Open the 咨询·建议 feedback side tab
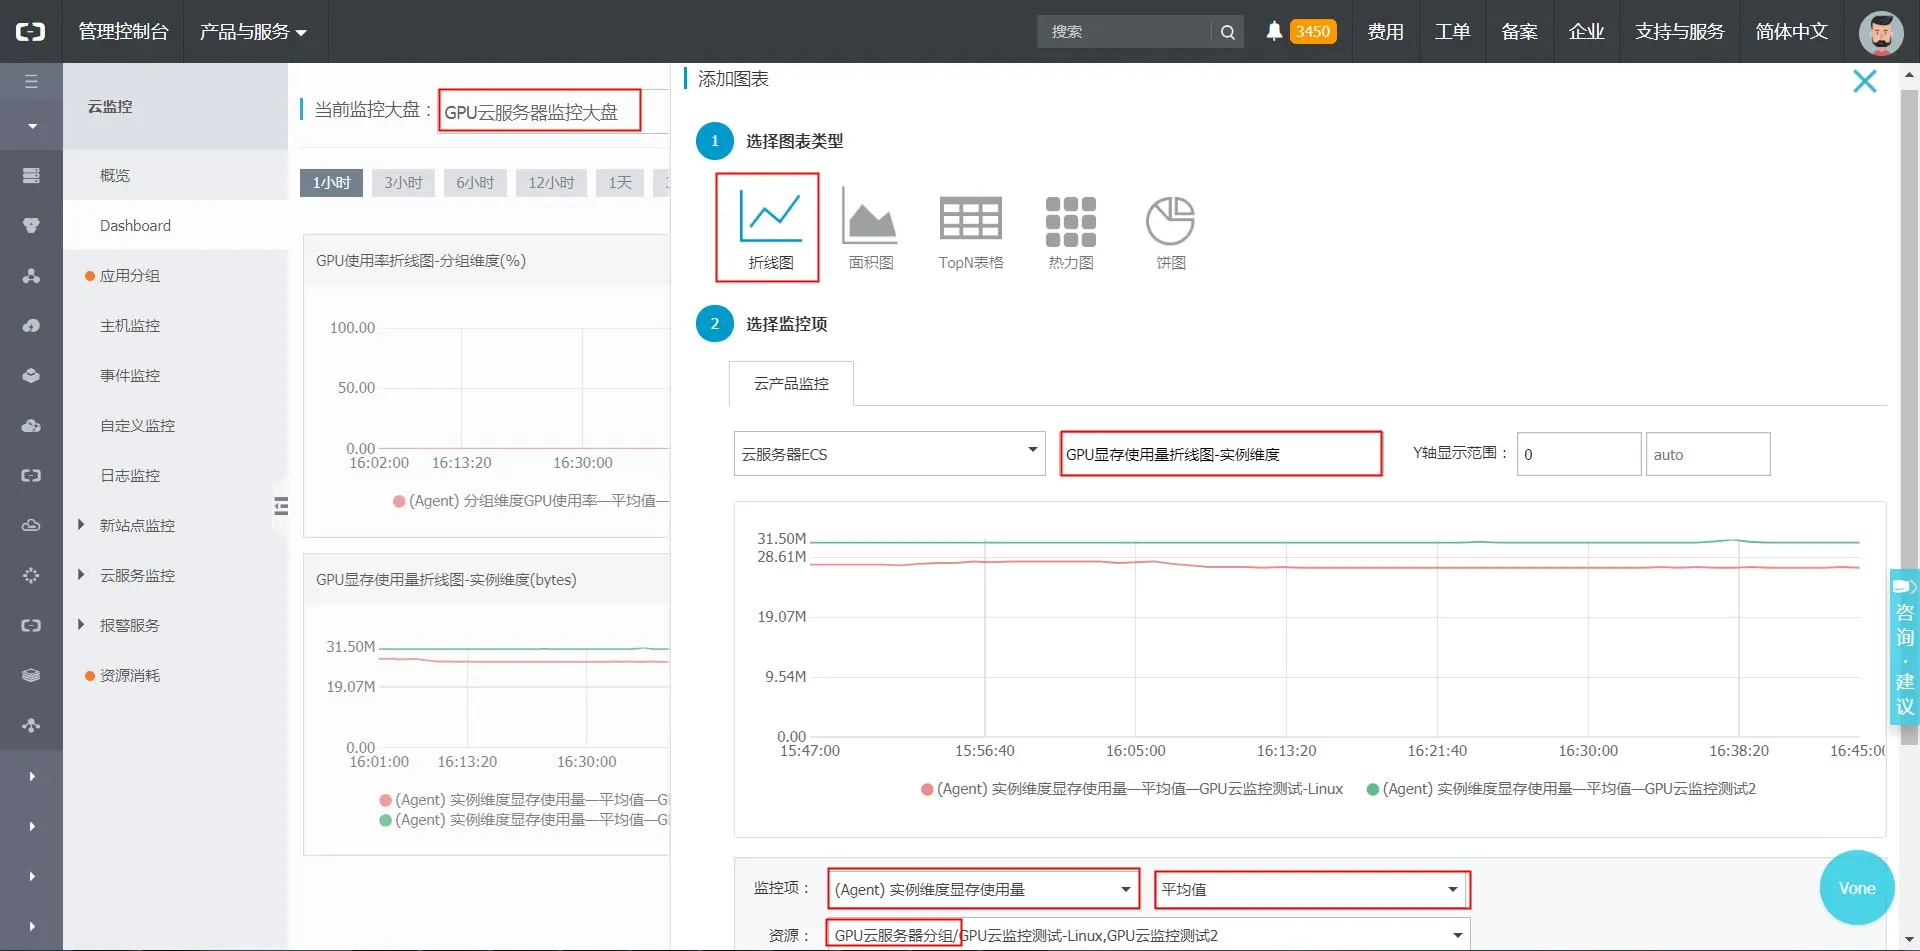 [x=1904, y=646]
